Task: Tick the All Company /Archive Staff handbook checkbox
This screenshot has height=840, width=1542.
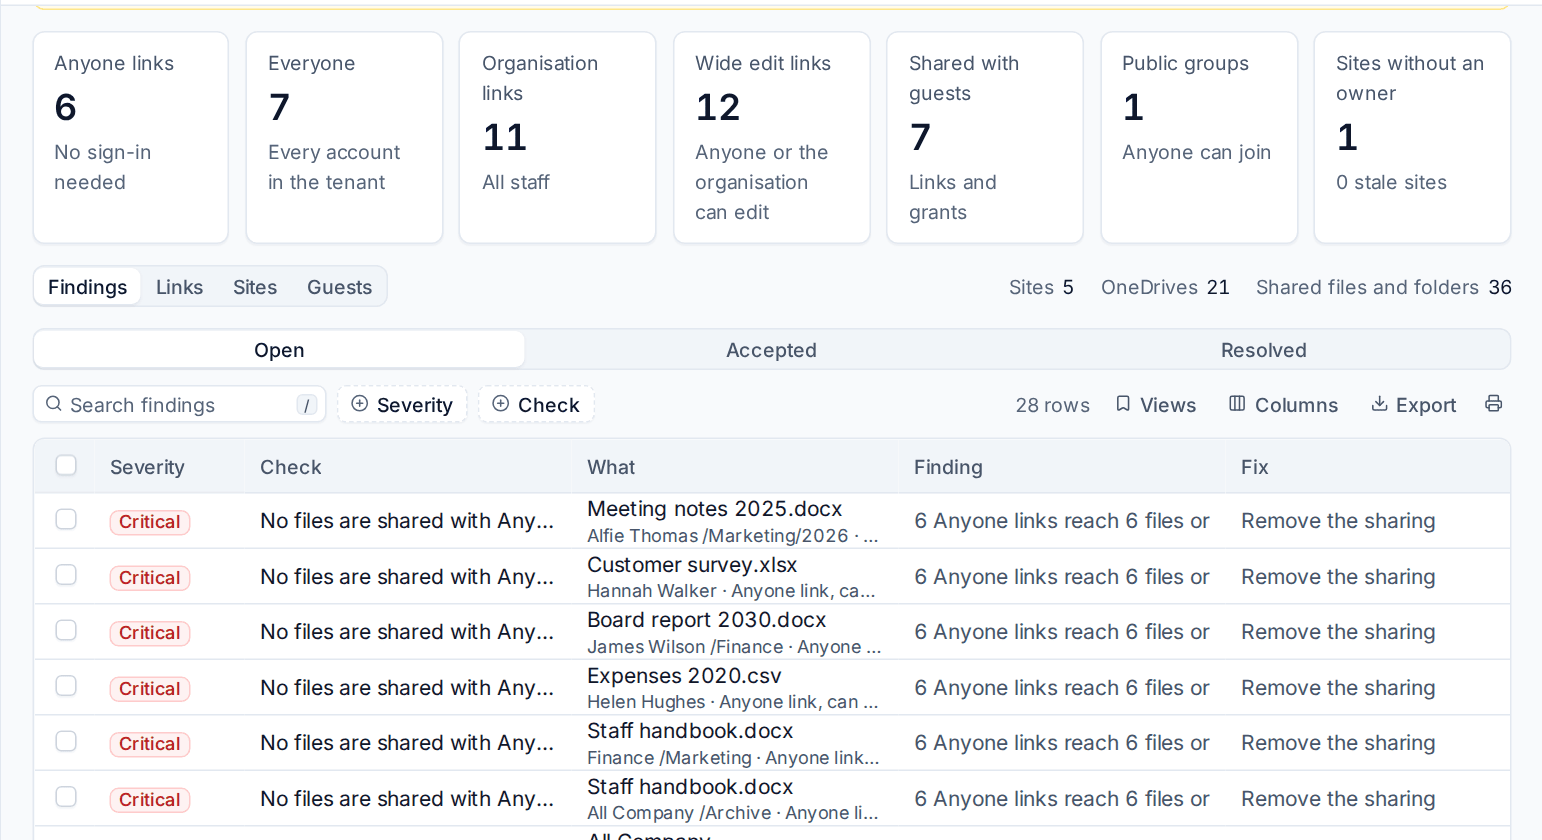Action: pos(66,797)
